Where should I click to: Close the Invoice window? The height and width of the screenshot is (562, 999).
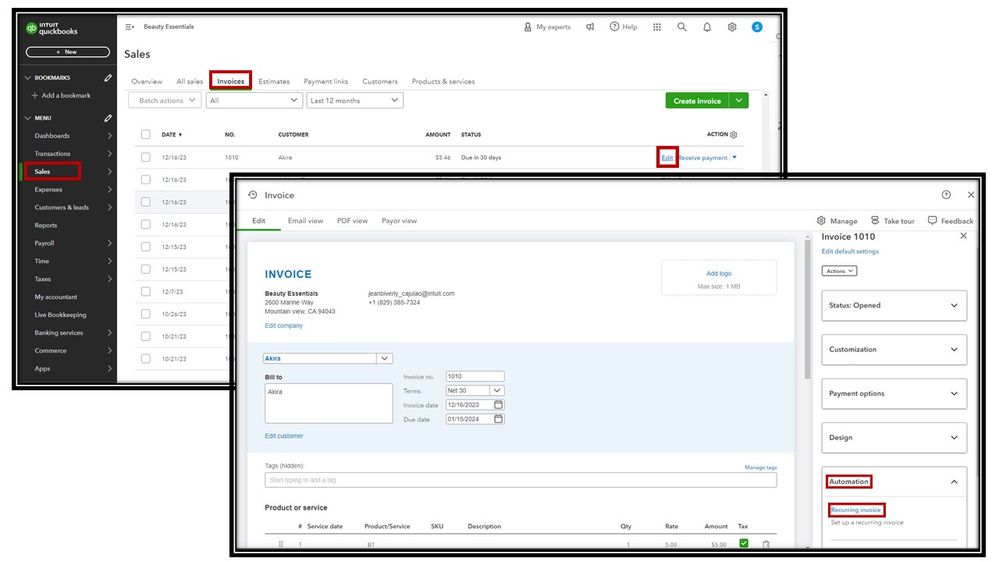click(970, 194)
